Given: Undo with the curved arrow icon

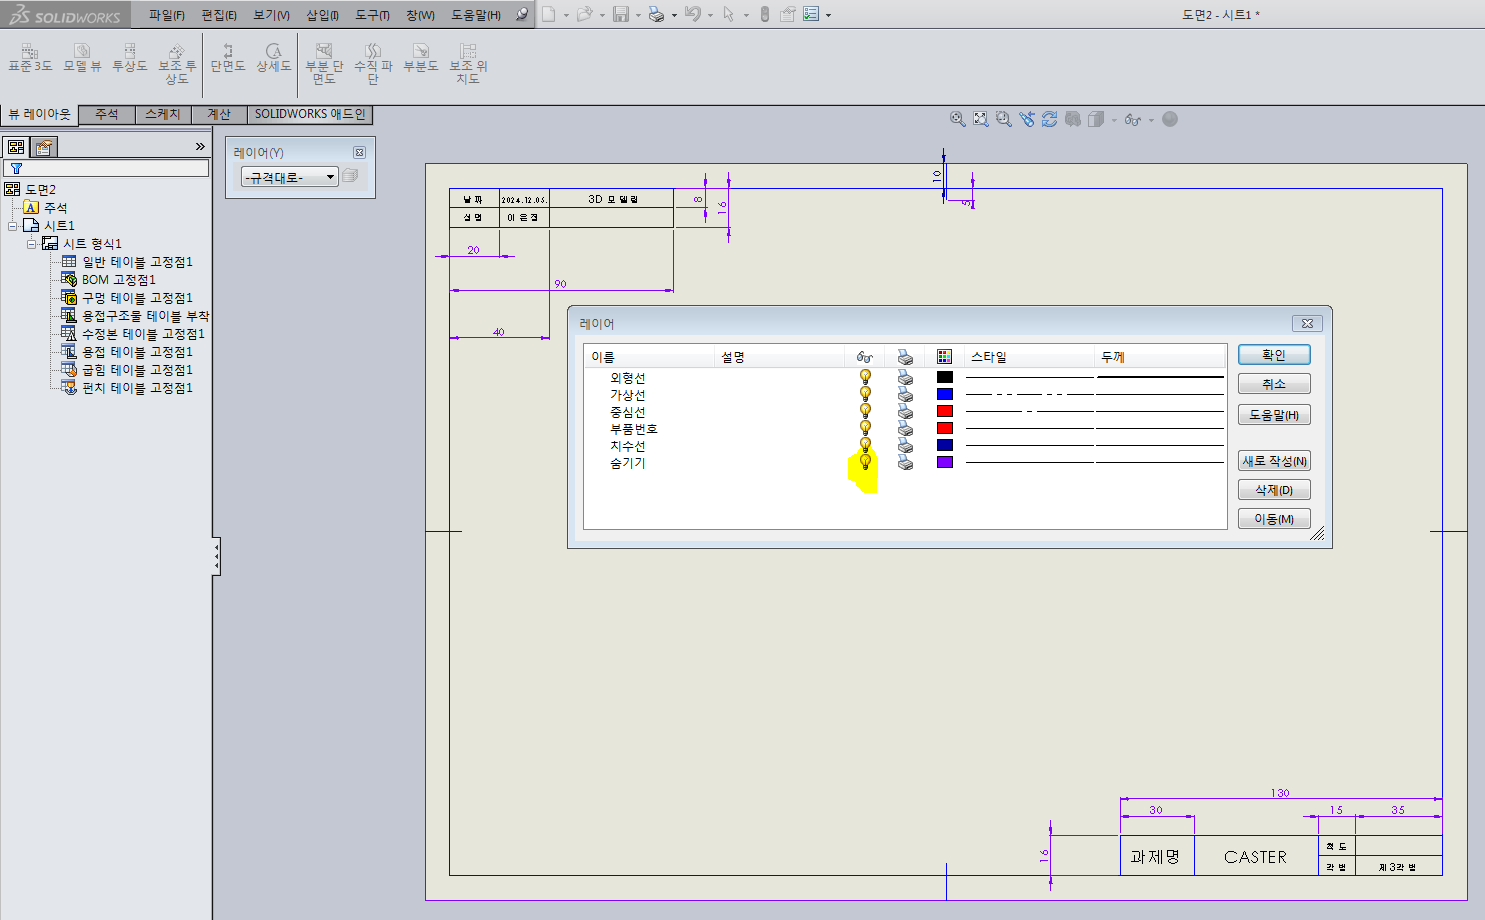Looking at the screenshot, I should coord(692,14).
